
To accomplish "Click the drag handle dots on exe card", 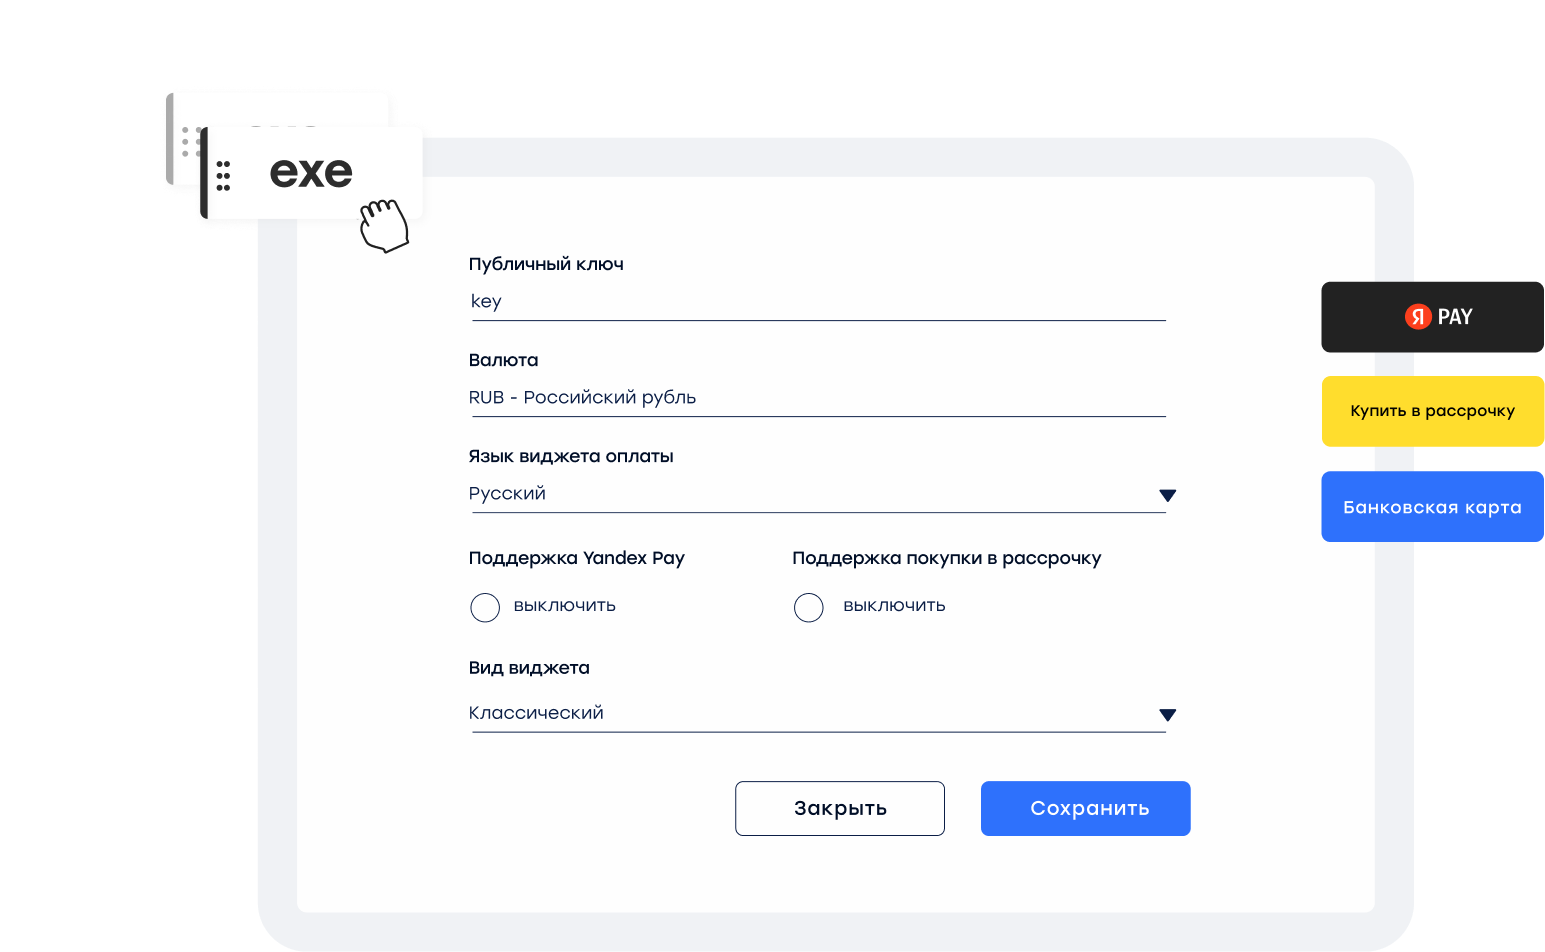I will (x=223, y=175).
